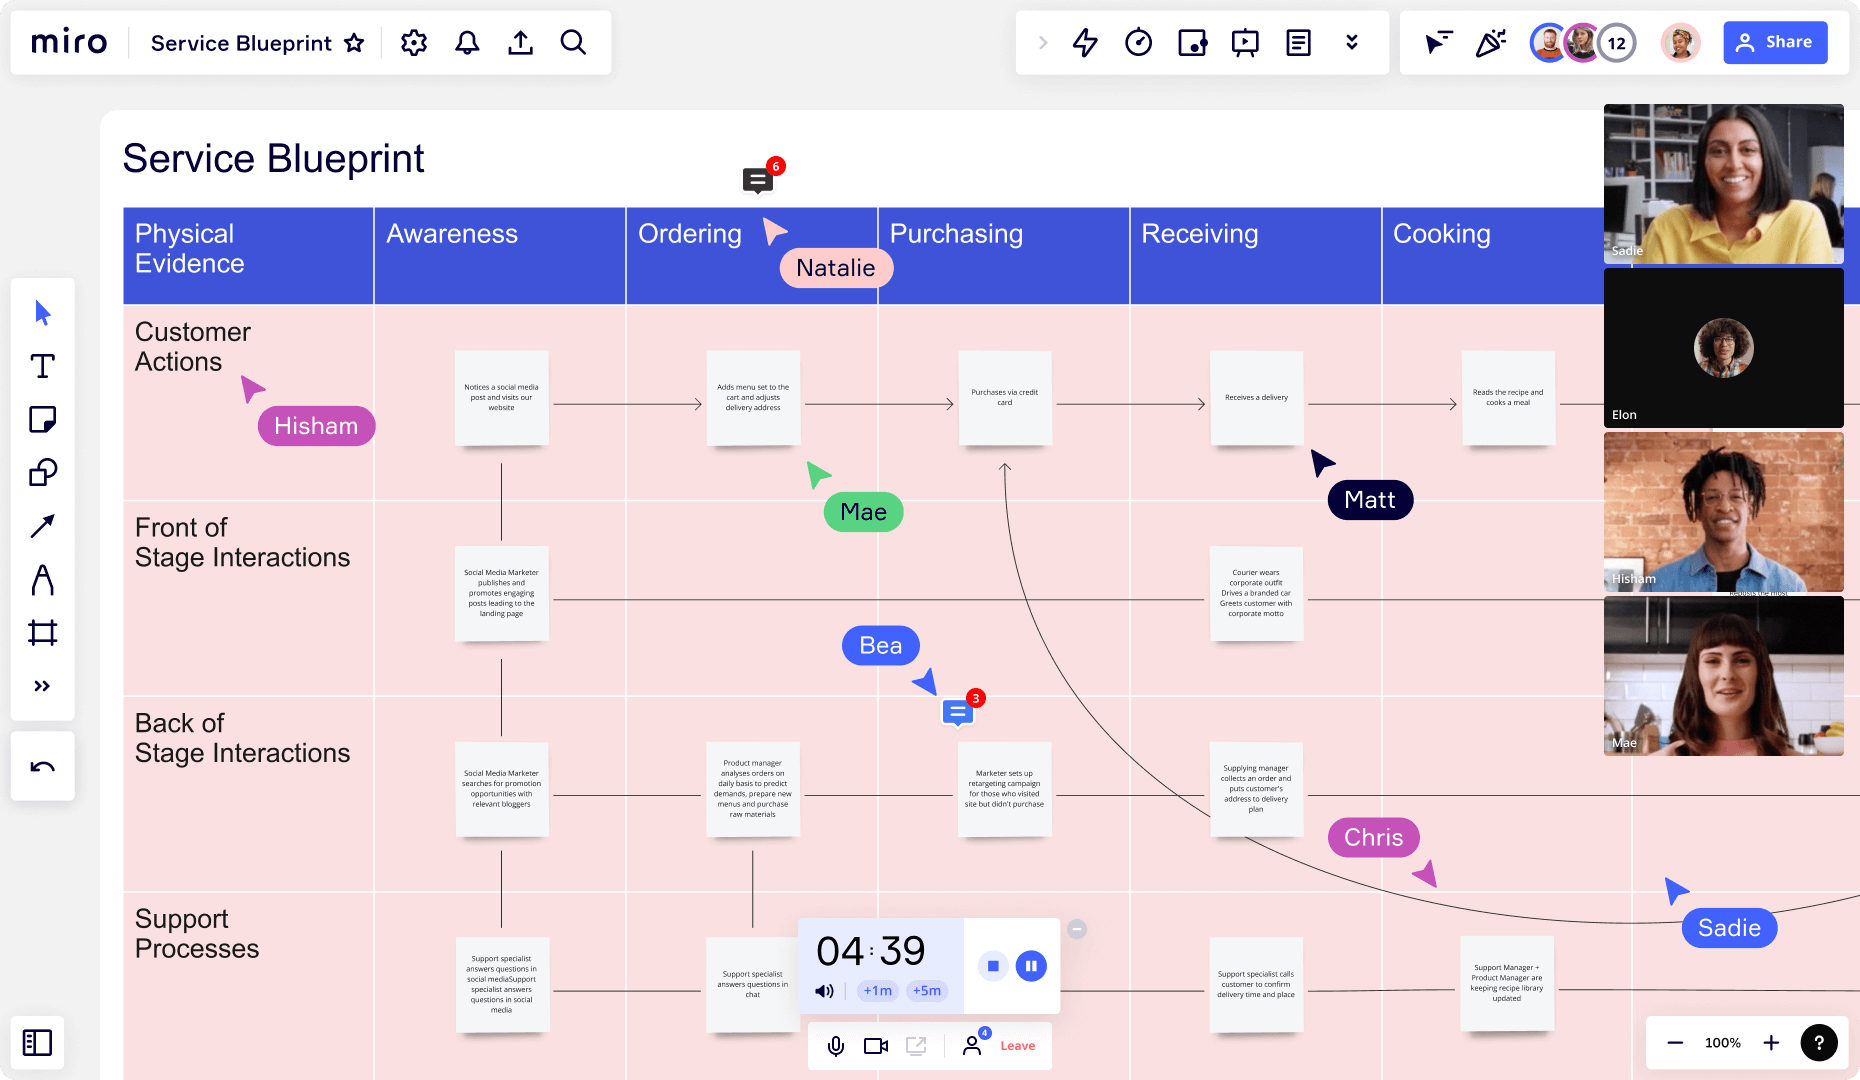Click the Share button
1860x1080 pixels.
point(1775,42)
